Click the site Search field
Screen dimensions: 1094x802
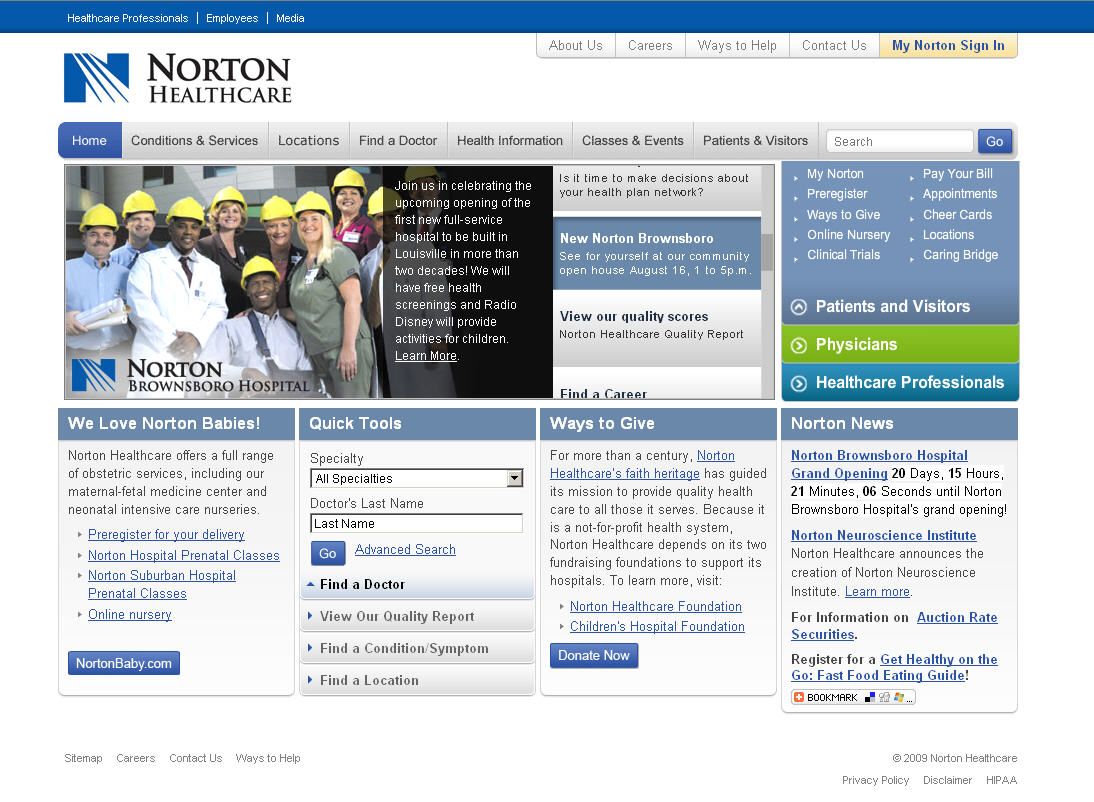[x=900, y=141]
